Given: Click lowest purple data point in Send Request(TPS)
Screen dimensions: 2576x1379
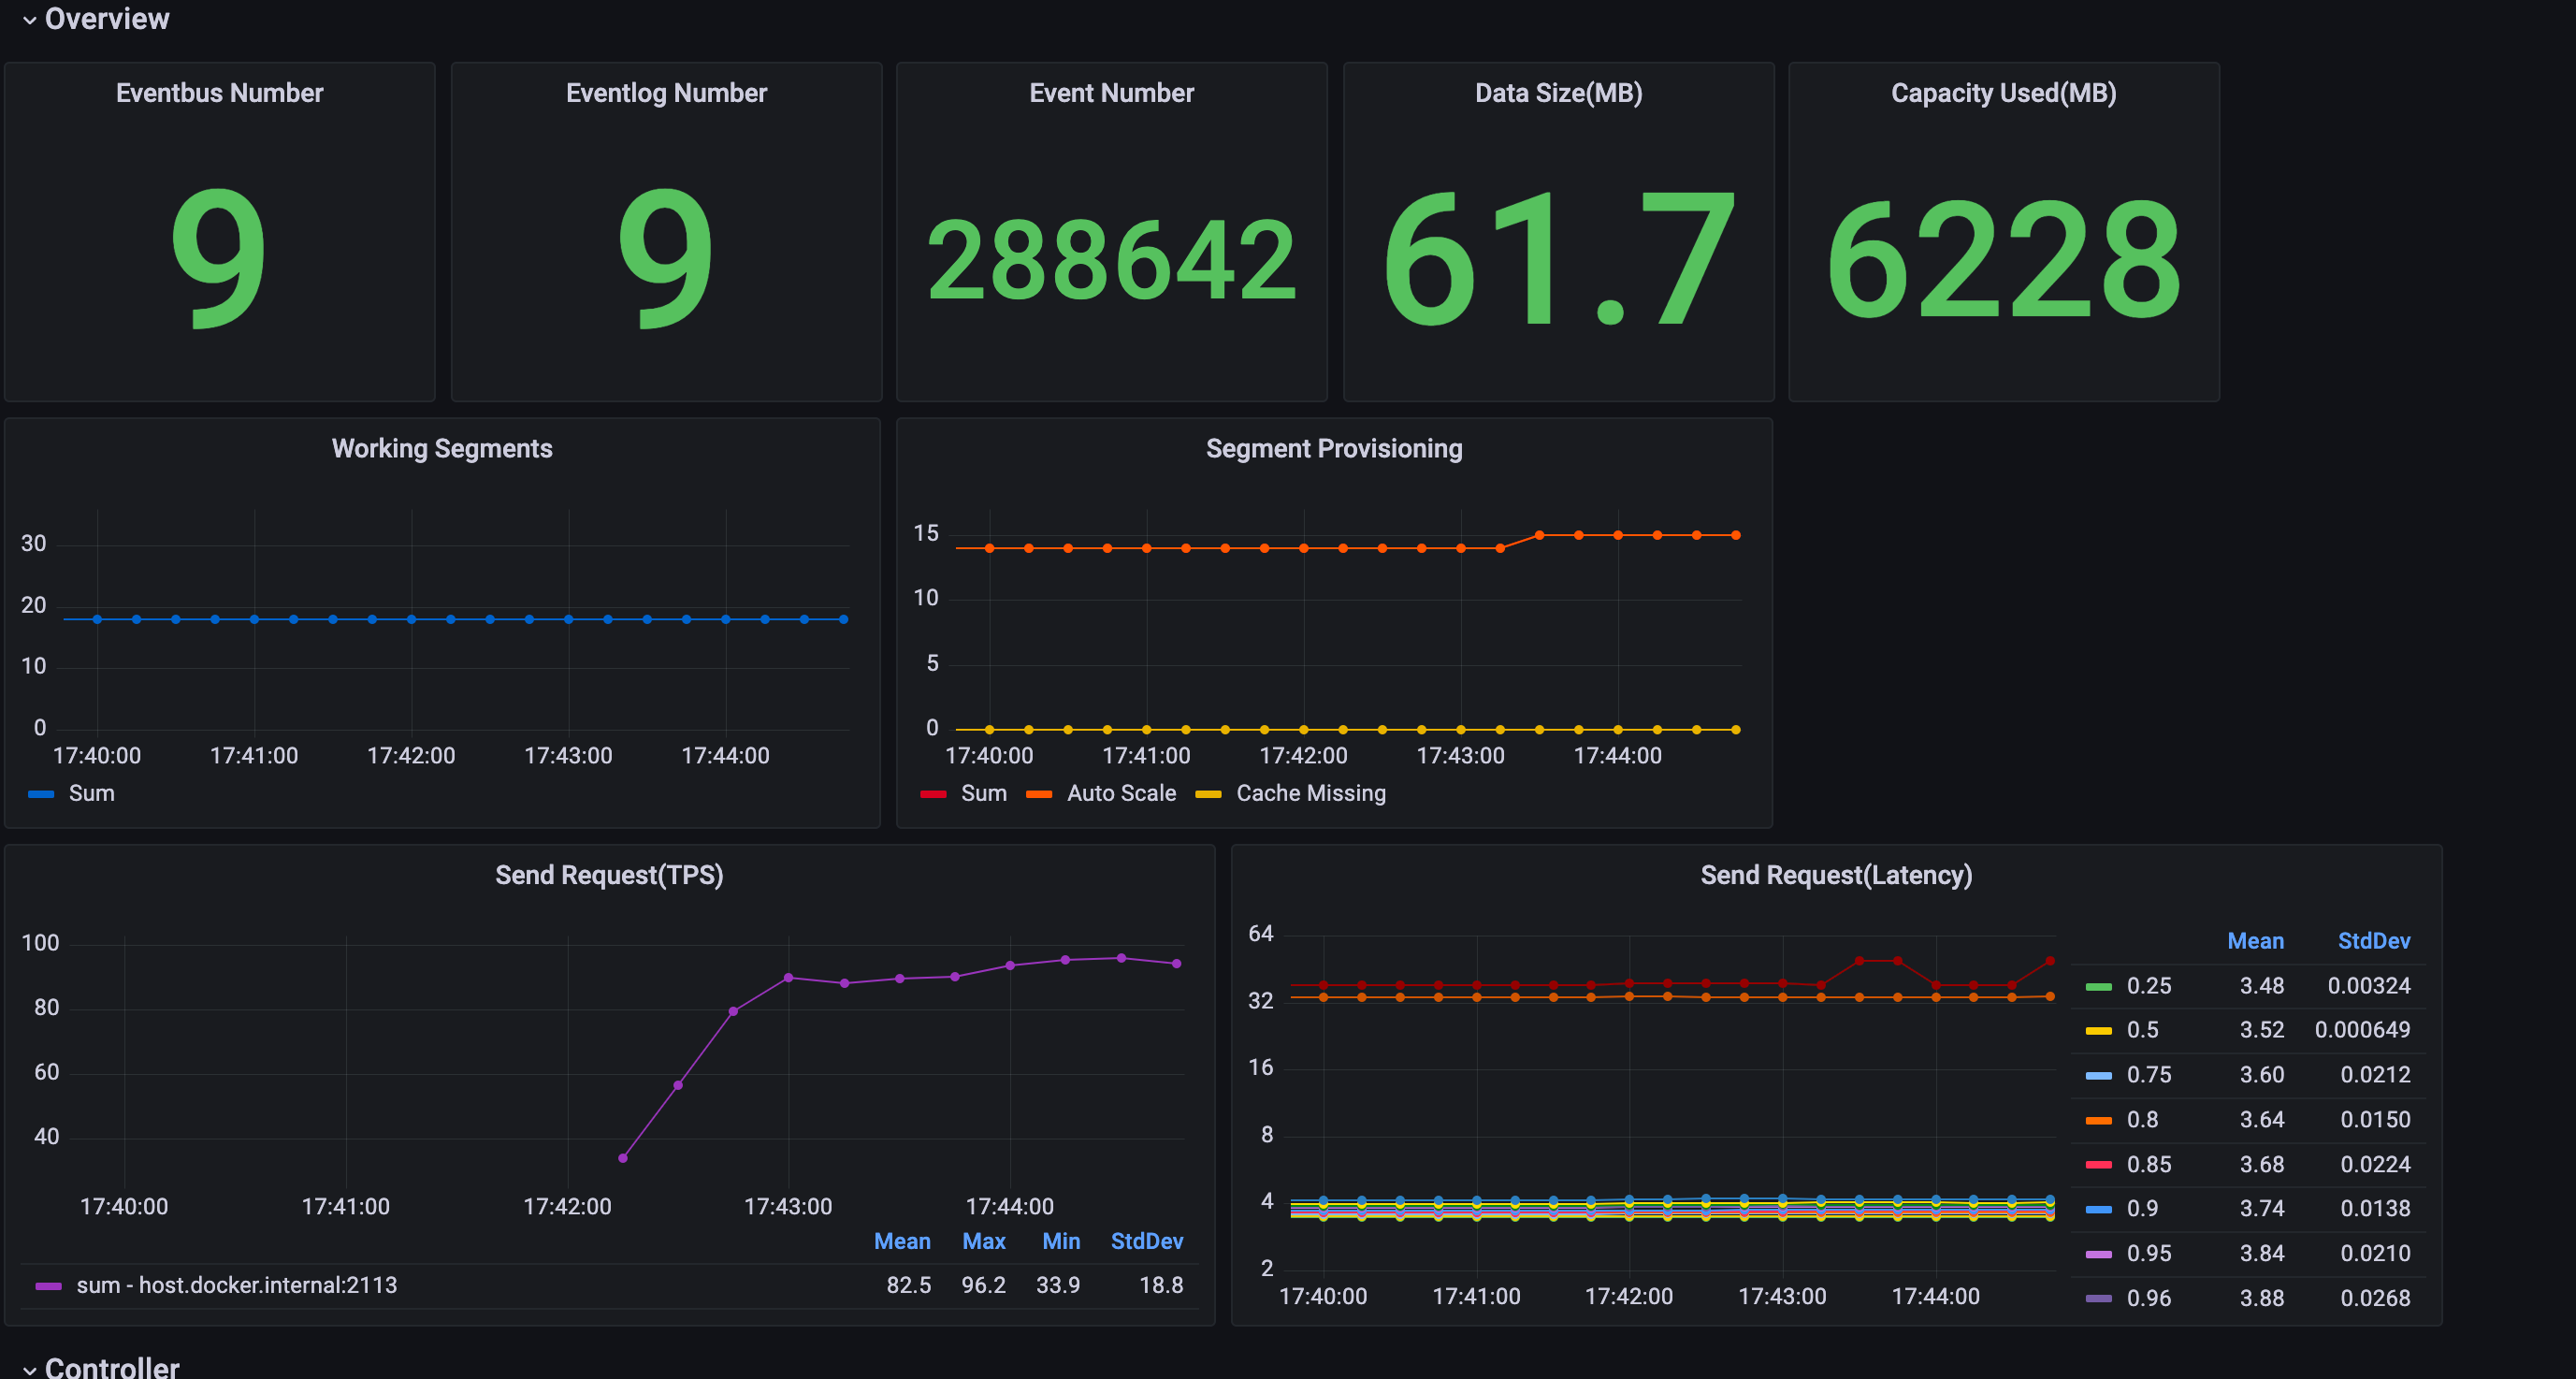Looking at the screenshot, I should 623,1158.
